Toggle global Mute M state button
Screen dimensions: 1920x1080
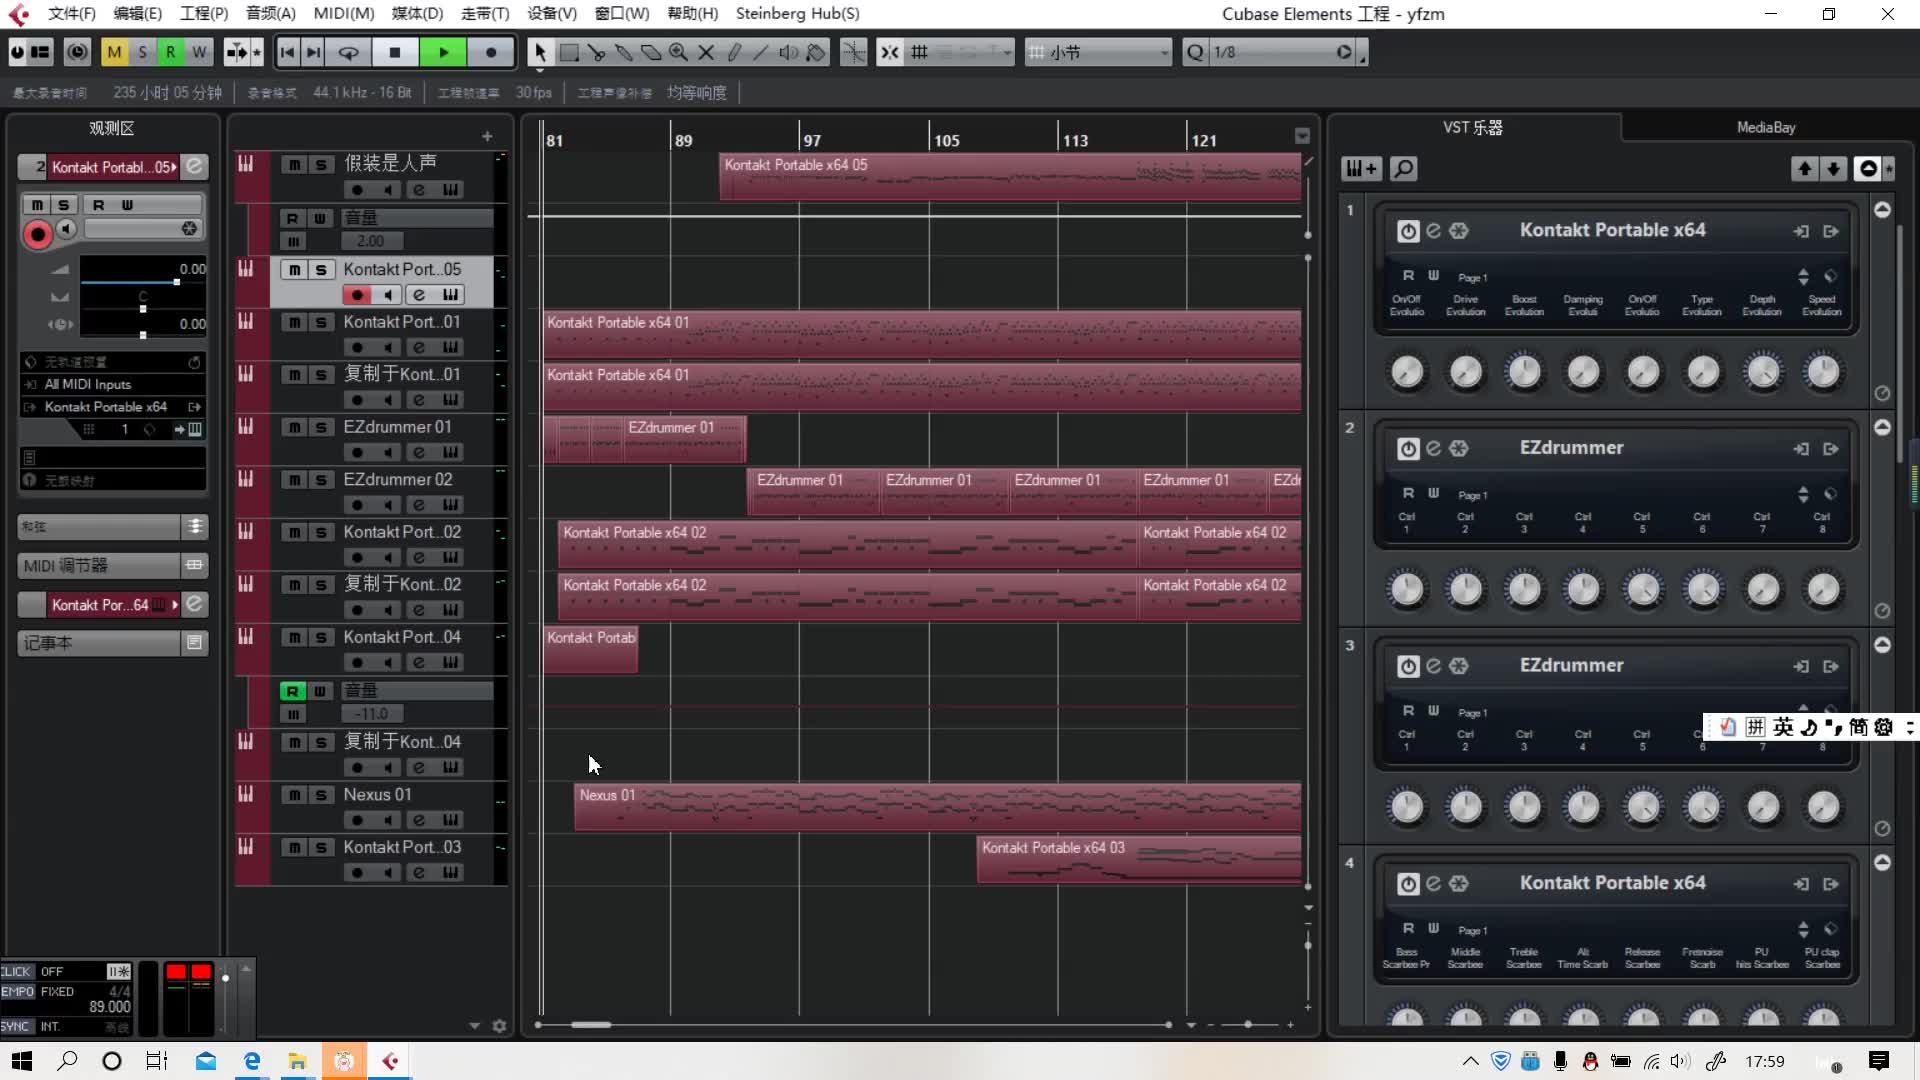click(x=114, y=52)
